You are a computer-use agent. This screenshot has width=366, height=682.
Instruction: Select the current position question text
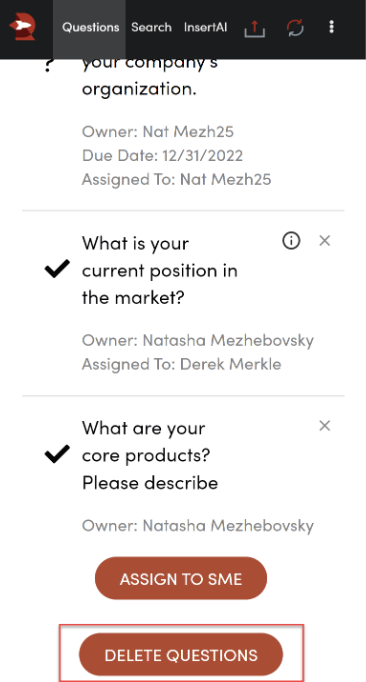point(160,270)
